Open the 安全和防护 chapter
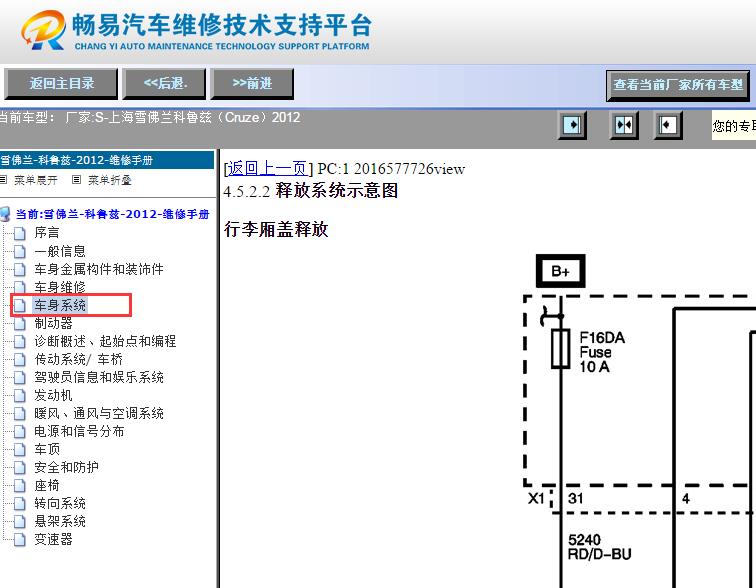The image size is (756, 588). (x=66, y=467)
